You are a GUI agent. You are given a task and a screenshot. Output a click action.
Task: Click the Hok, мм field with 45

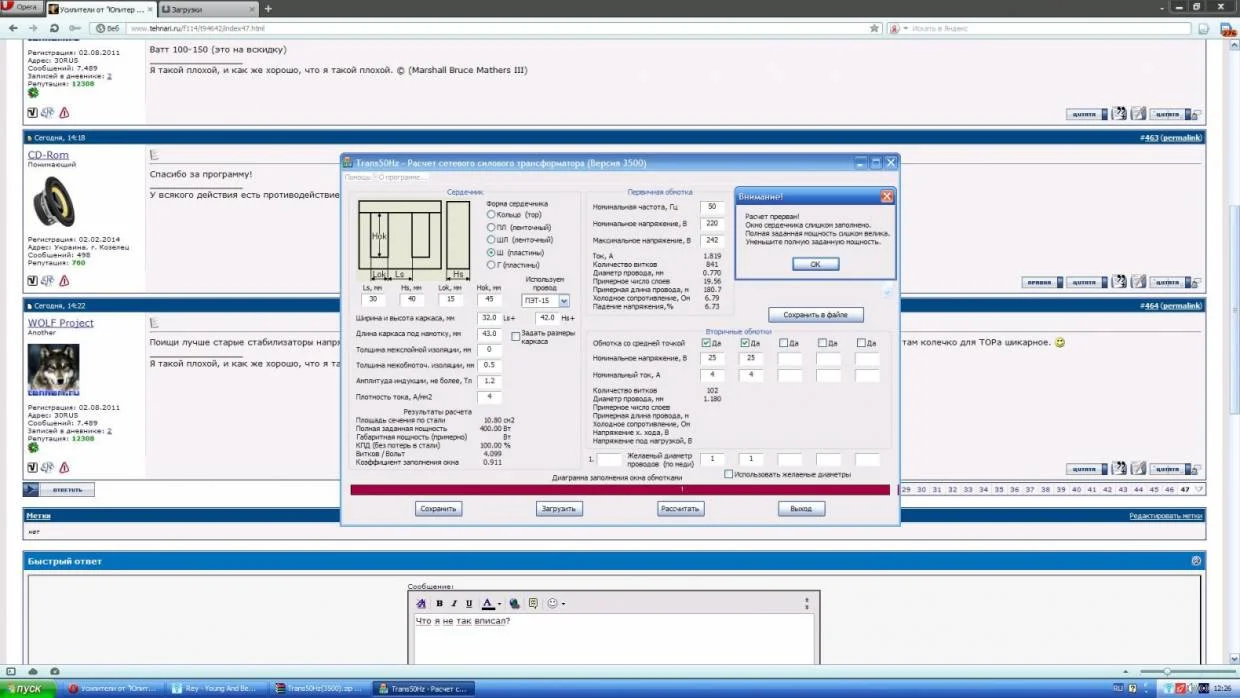489,300
